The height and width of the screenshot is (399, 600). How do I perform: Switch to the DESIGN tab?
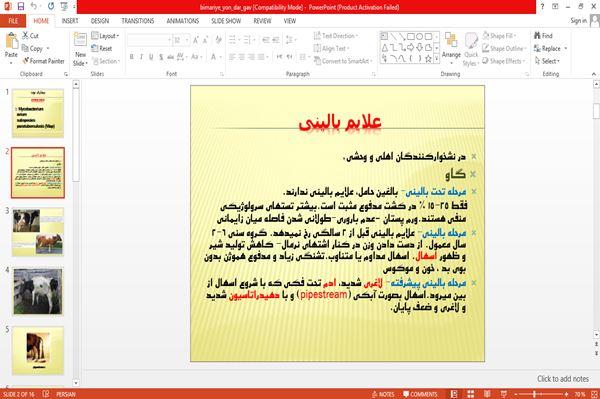100,21
